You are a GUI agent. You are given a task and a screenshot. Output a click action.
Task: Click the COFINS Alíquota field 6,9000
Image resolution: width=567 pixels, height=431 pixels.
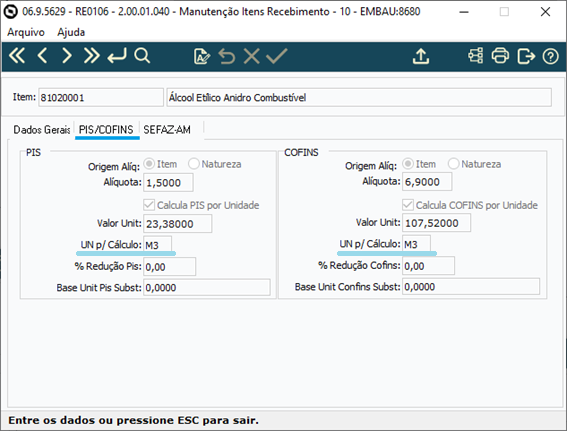point(427,182)
